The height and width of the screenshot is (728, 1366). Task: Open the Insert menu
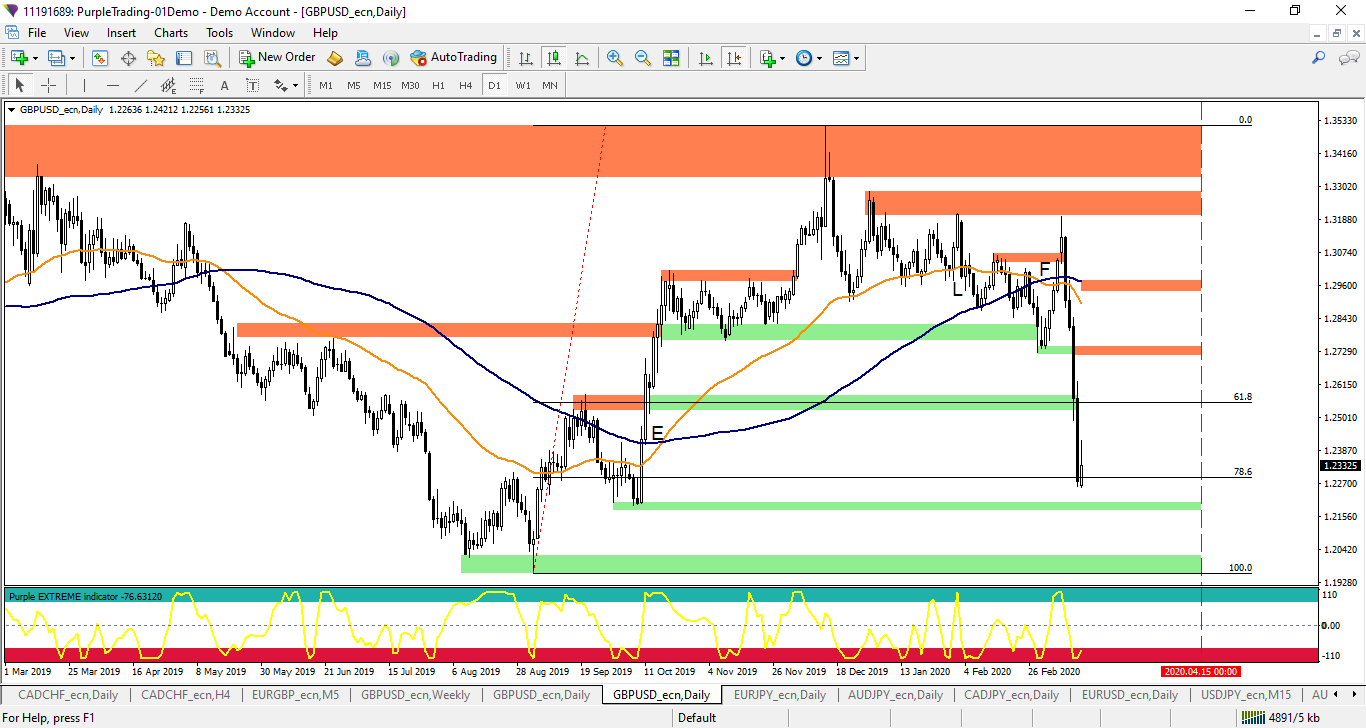(x=122, y=33)
